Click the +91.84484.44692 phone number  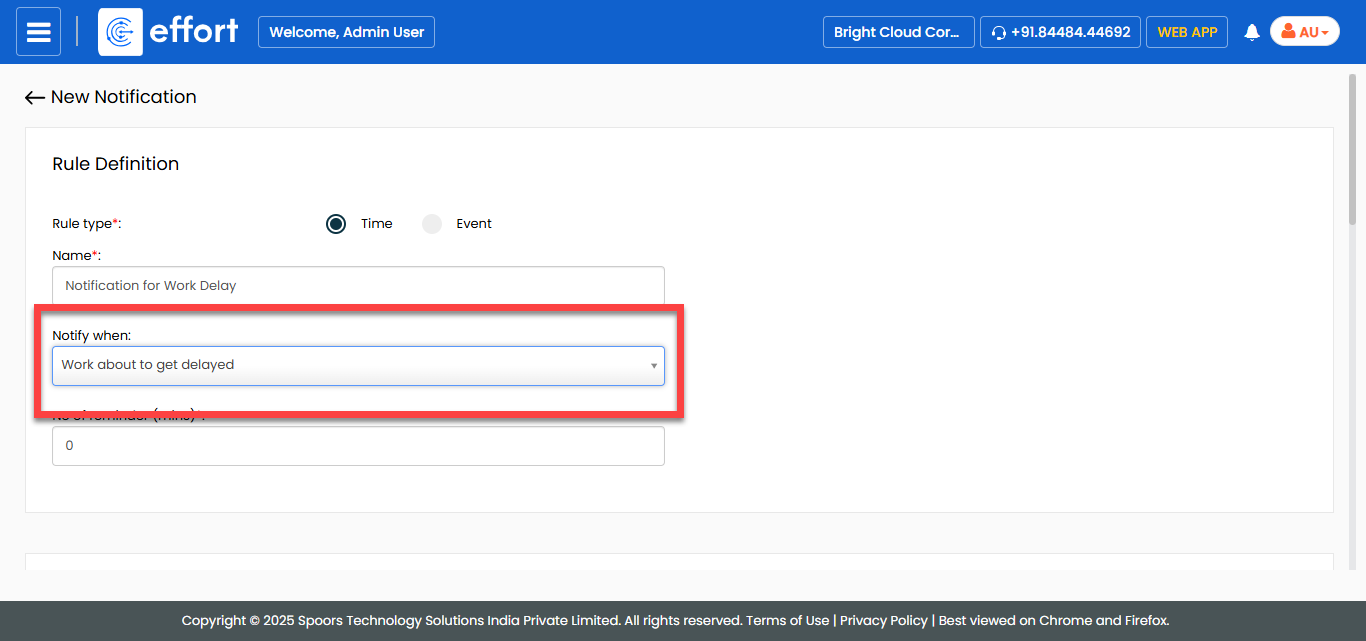click(1070, 32)
